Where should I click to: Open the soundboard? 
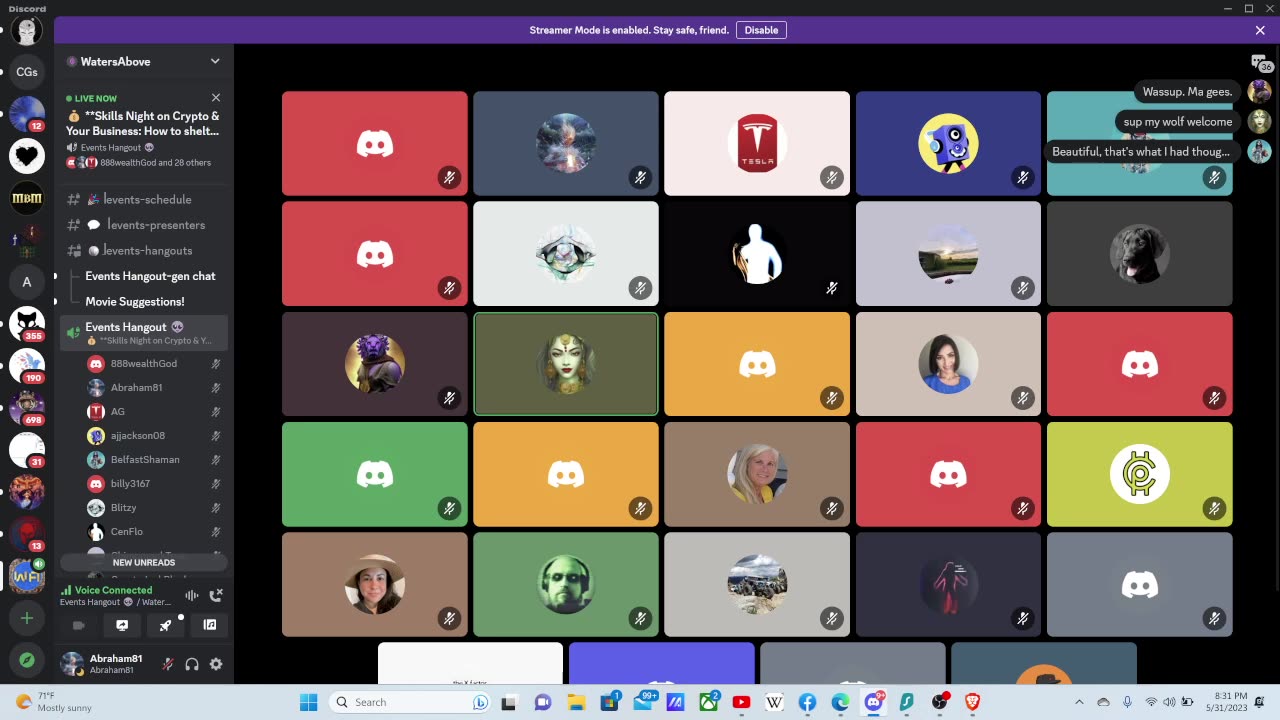(x=210, y=625)
